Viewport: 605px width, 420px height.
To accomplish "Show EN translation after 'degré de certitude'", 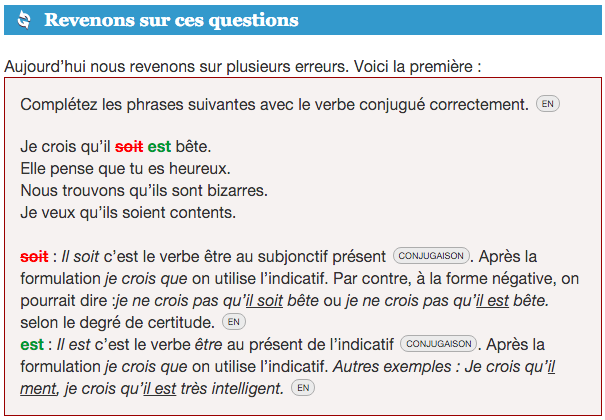I will [x=234, y=322].
